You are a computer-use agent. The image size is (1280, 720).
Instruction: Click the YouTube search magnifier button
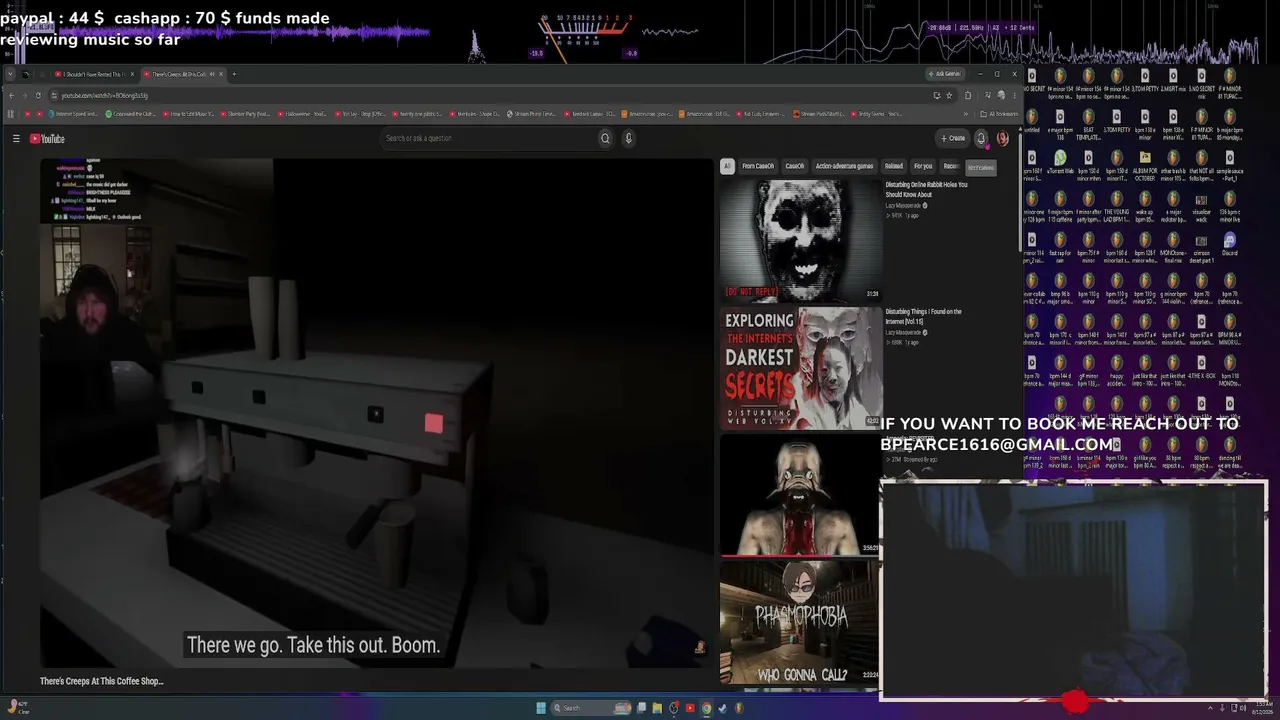point(605,139)
